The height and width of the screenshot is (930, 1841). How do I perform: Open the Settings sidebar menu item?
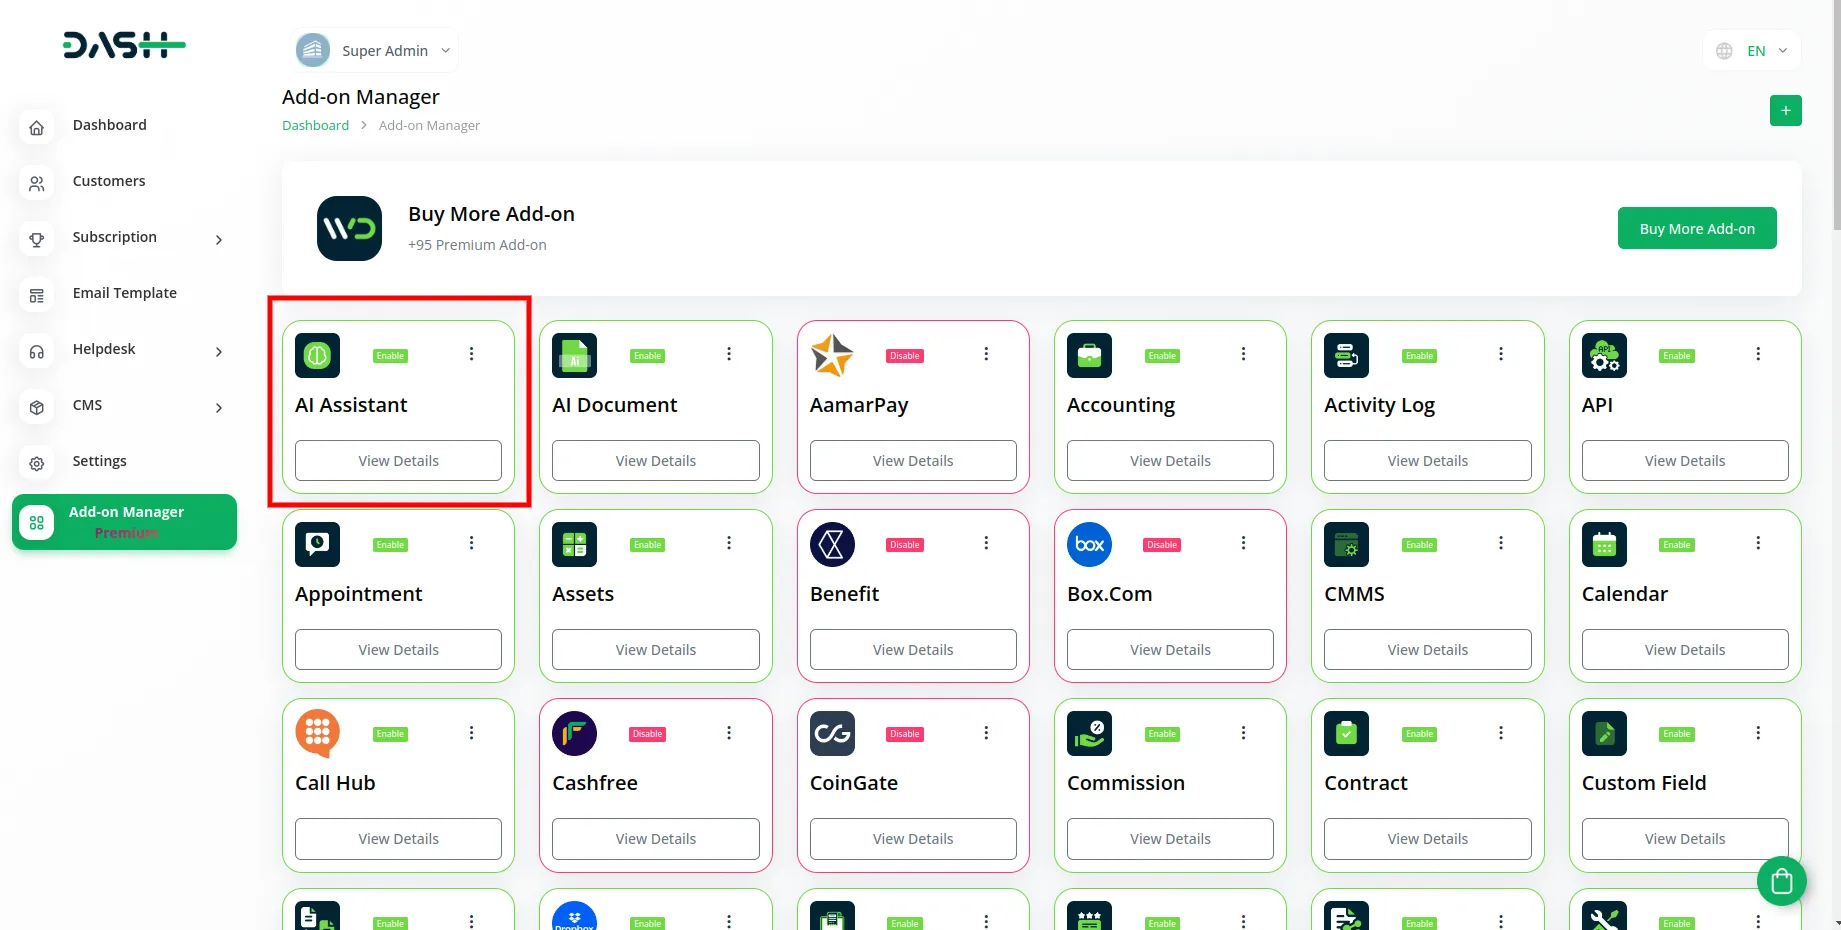124,462
